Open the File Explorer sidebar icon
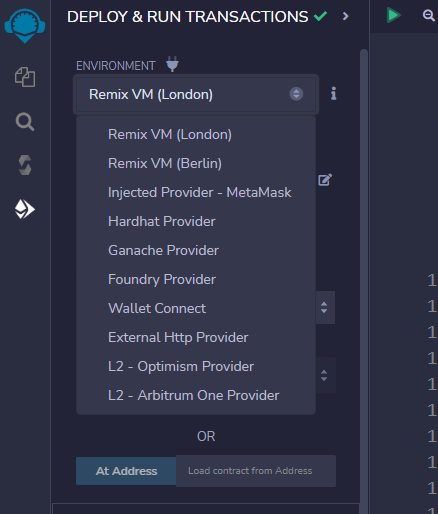The image size is (438, 514). coord(25,77)
